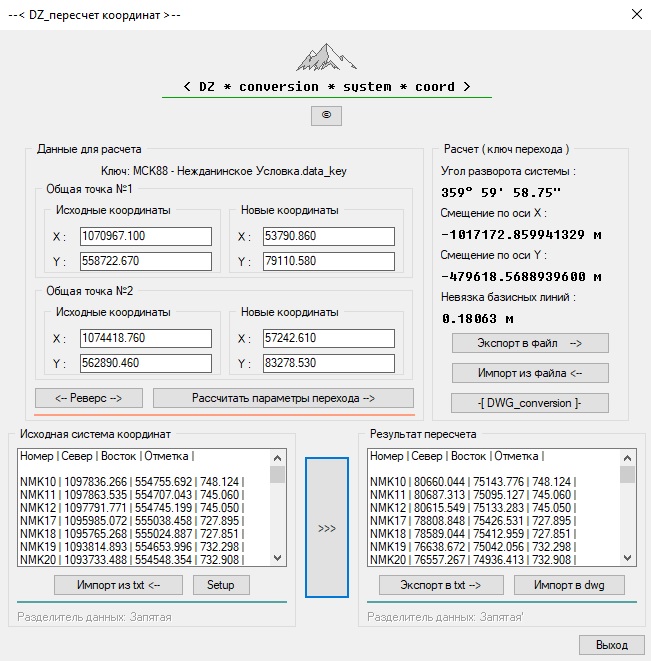The image size is (651, 661).
Task: Click Рассчитать параметры перехода button
Action: (283, 398)
